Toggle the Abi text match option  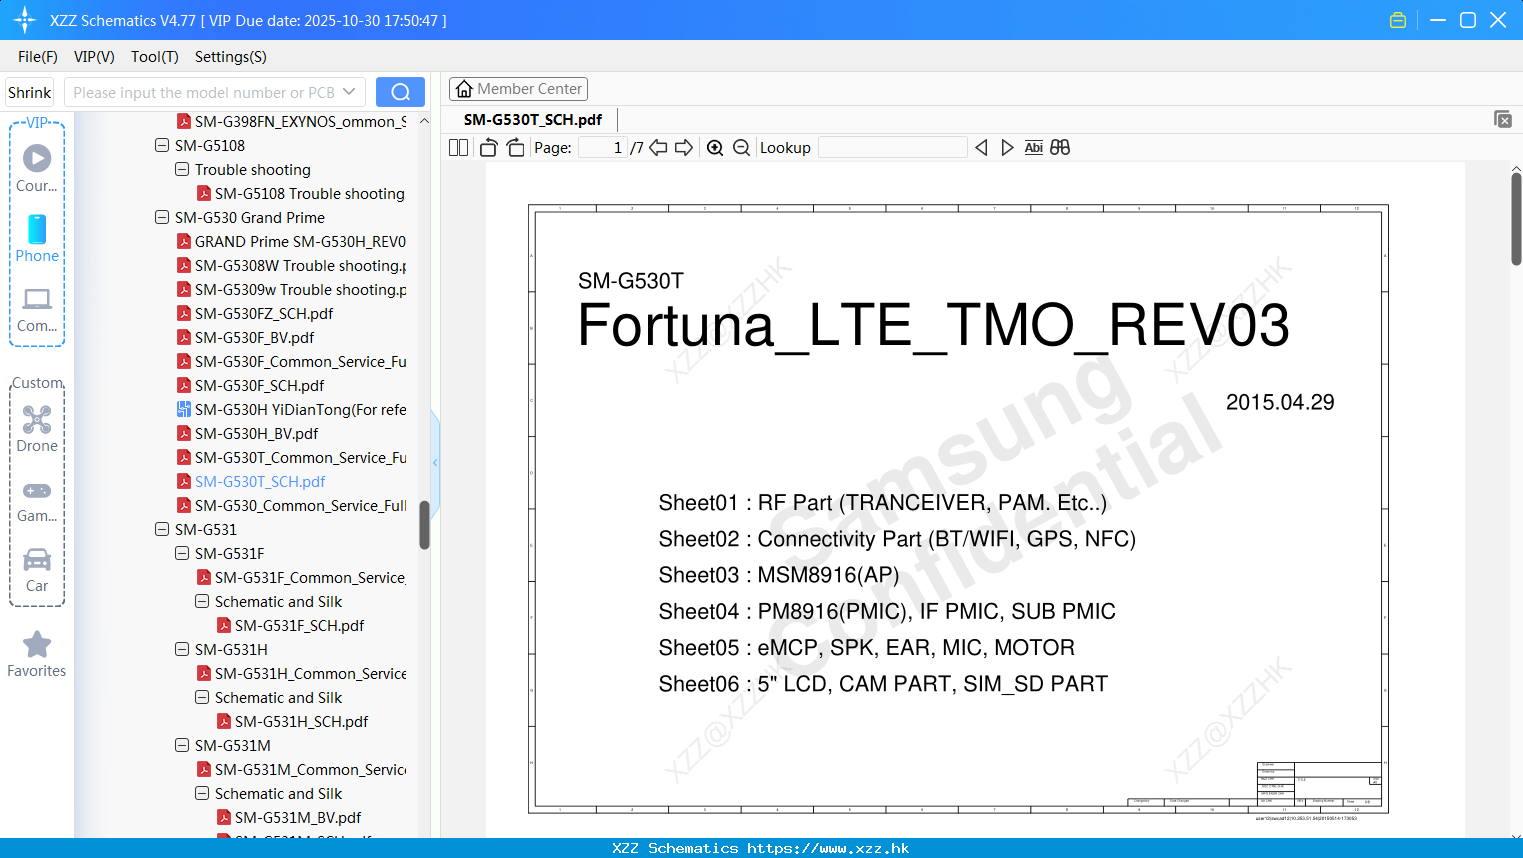pos(1034,148)
